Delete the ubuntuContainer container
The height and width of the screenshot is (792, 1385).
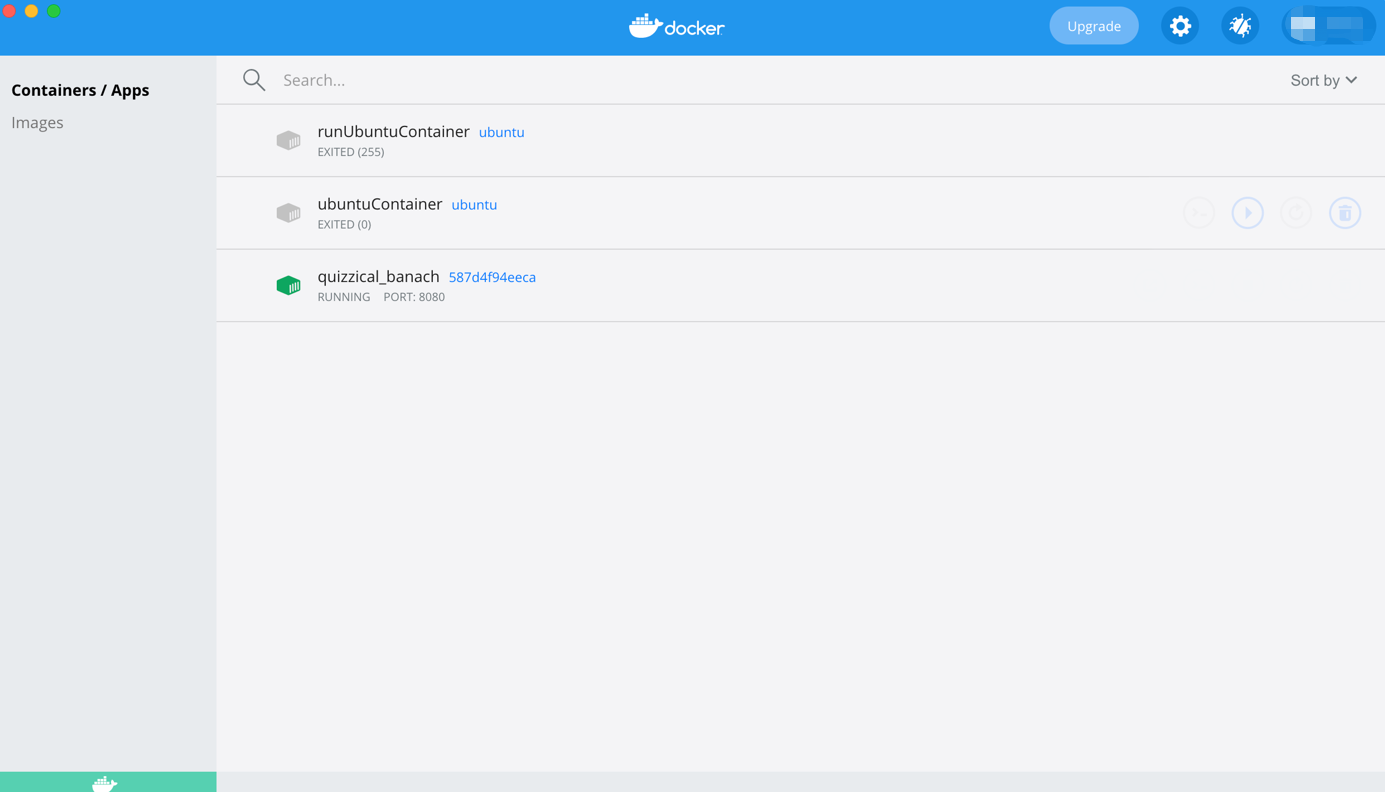click(1344, 212)
